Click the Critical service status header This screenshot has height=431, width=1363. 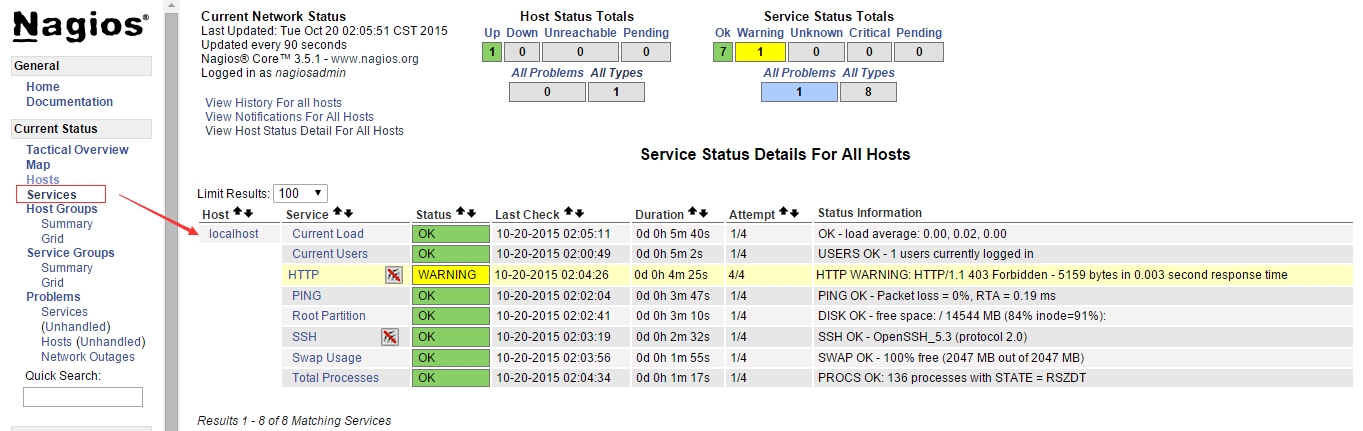869,33
